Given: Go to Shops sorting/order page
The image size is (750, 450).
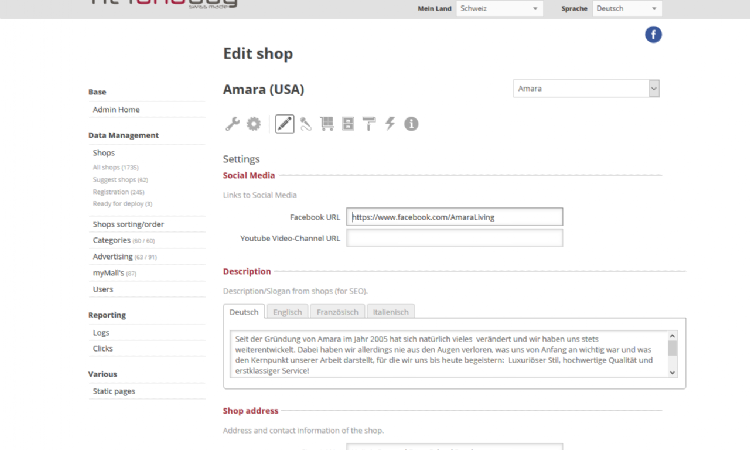Looking at the screenshot, I should click(128, 224).
